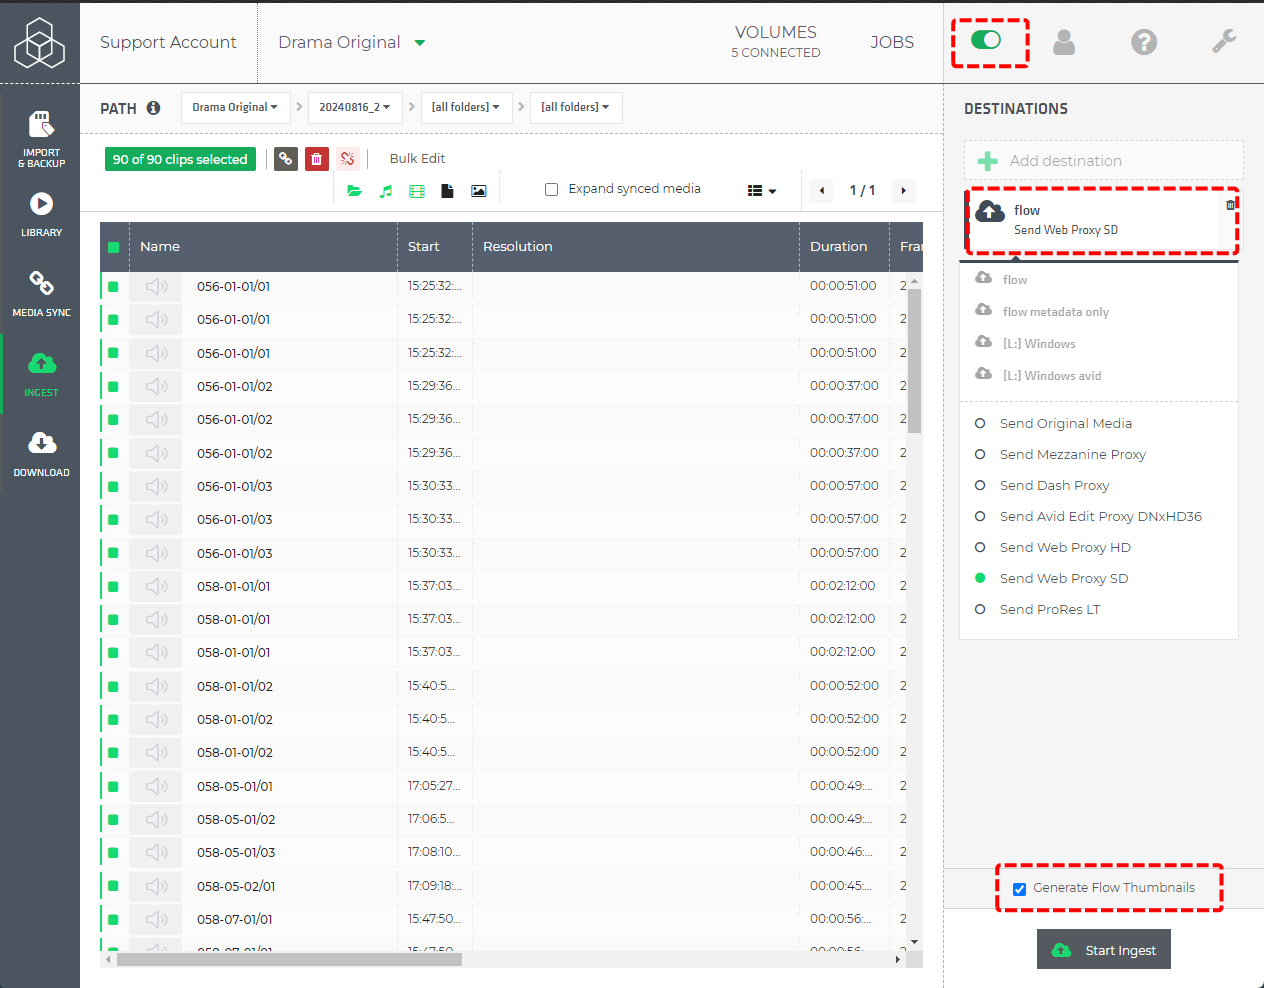The width and height of the screenshot is (1264, 988).
Task: Select the Send Original Media radio button
Action: (x=979, y=423)
